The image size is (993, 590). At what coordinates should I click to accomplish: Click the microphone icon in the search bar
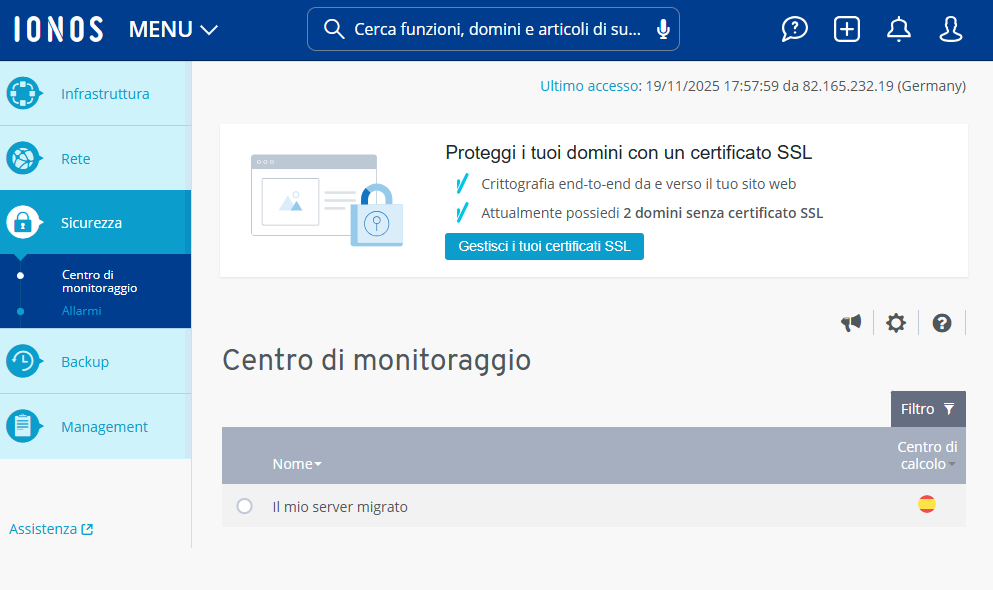(x=662, y=29)
